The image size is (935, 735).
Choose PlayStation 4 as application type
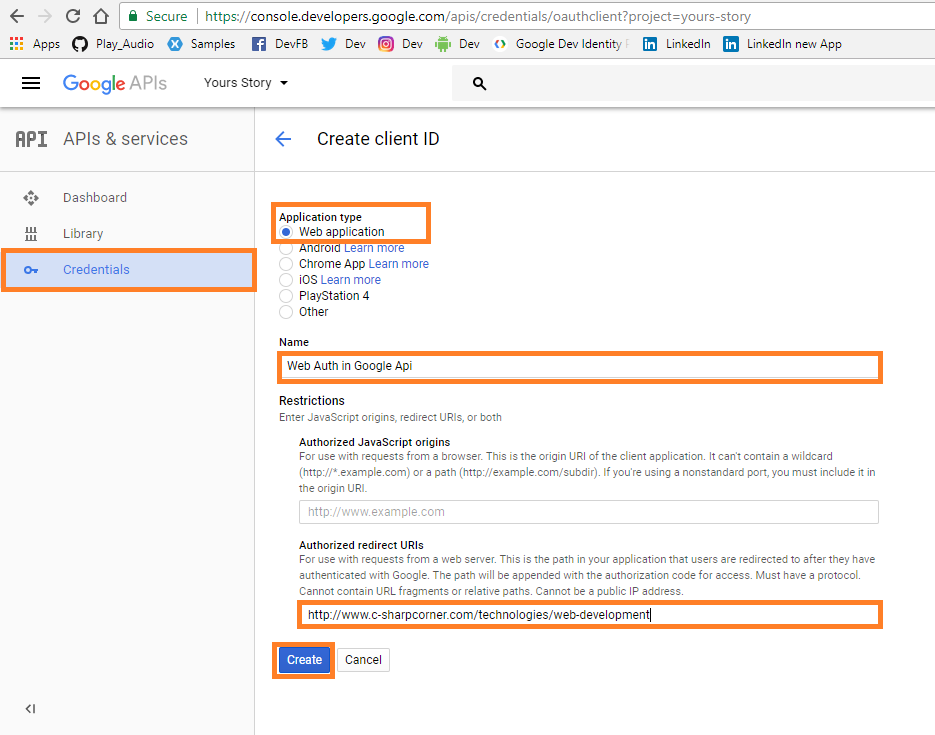(286, 295)
